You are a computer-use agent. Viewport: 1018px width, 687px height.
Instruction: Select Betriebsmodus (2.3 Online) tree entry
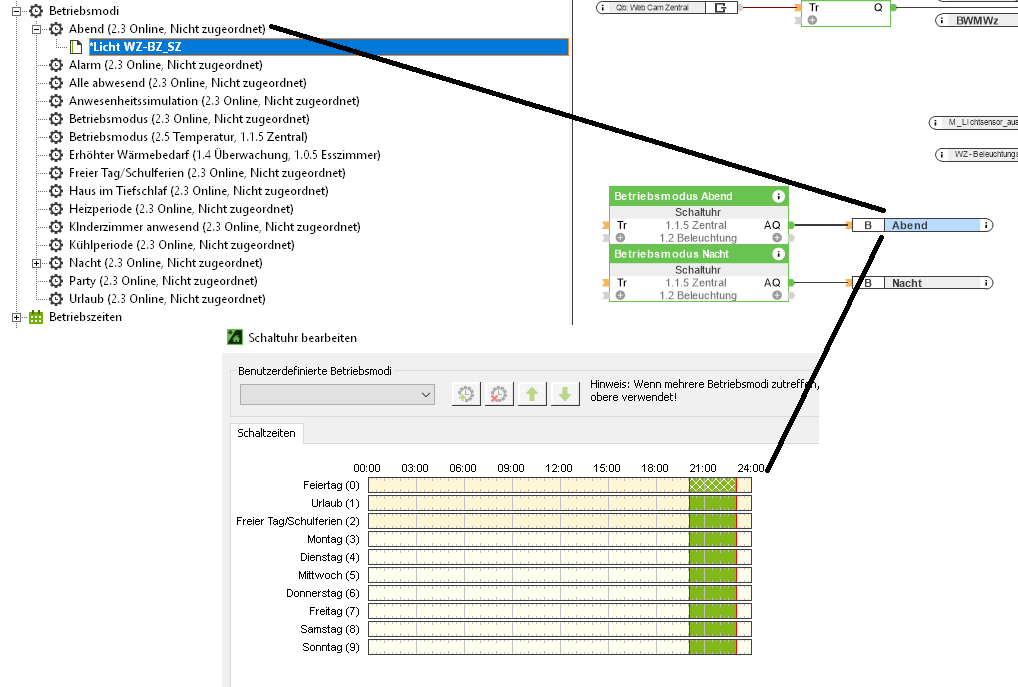pyautogui.click(x=189, y=119)
